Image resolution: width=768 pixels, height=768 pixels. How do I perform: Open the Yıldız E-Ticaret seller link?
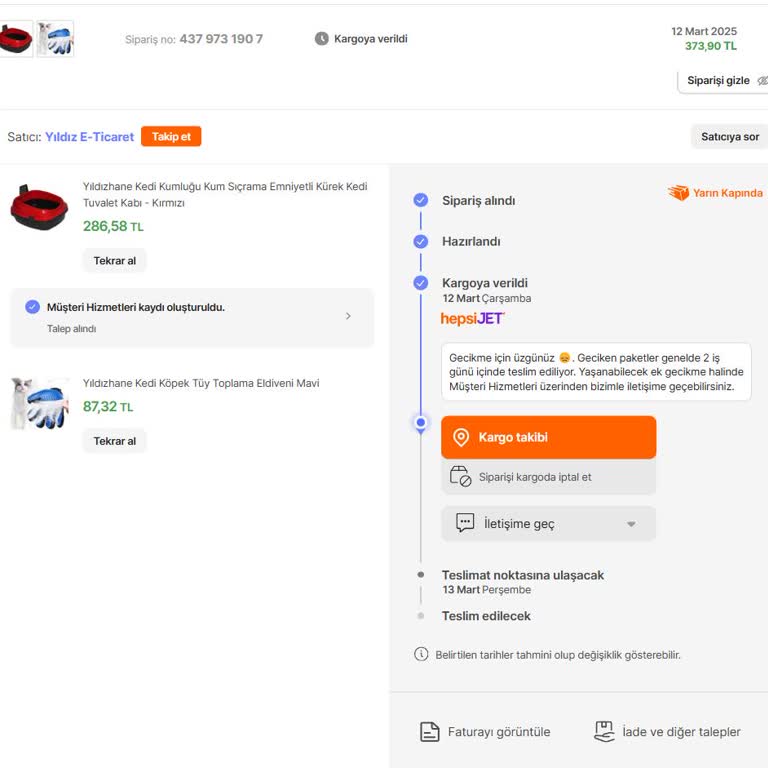pyautogui.click(x=89, y=137)
